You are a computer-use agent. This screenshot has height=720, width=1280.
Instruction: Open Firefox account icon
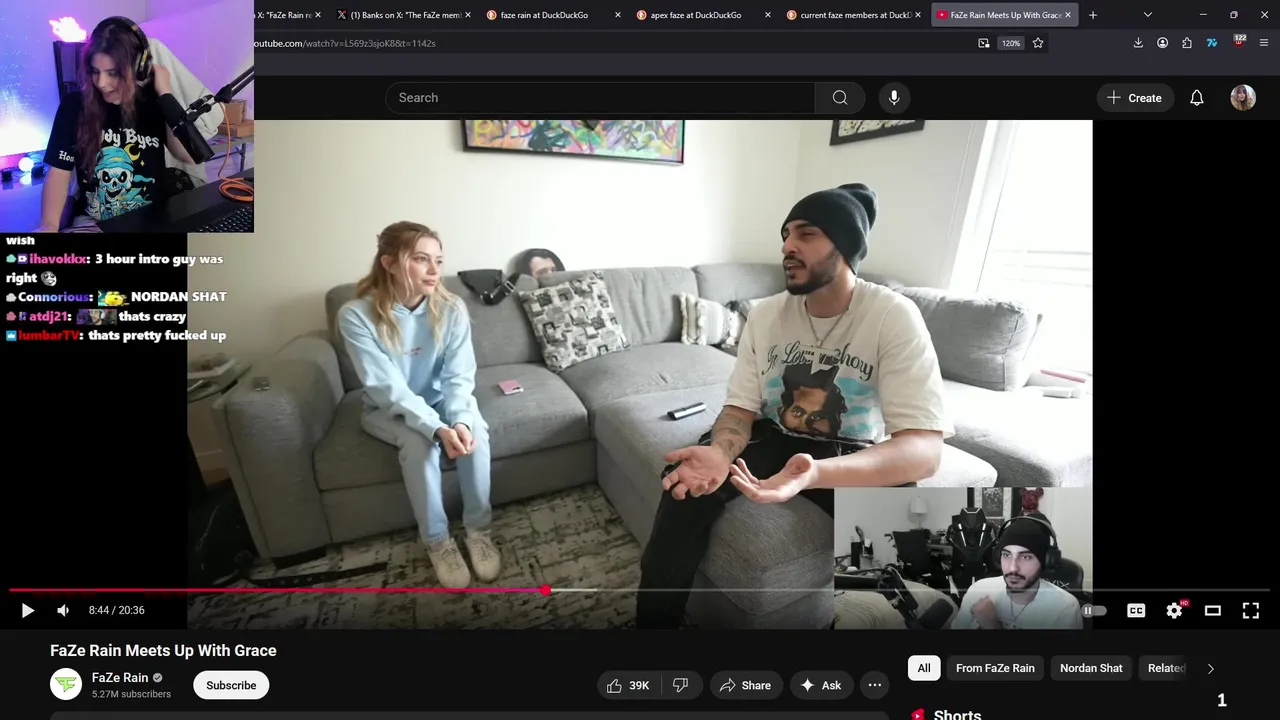[x=1162, y=43]
